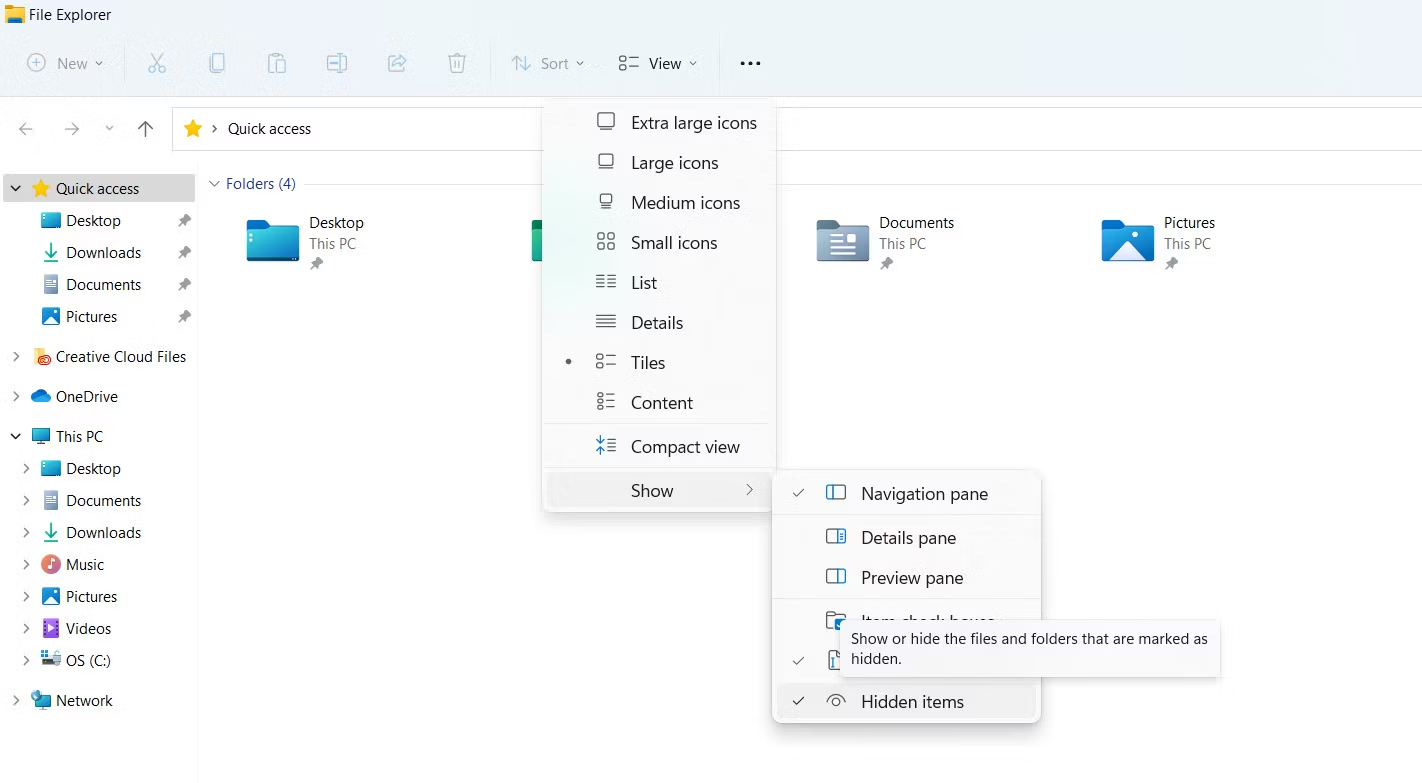Click the New button
This screenshot has width=1422, height=783.
pyautogui.click(x=65, y=63)
